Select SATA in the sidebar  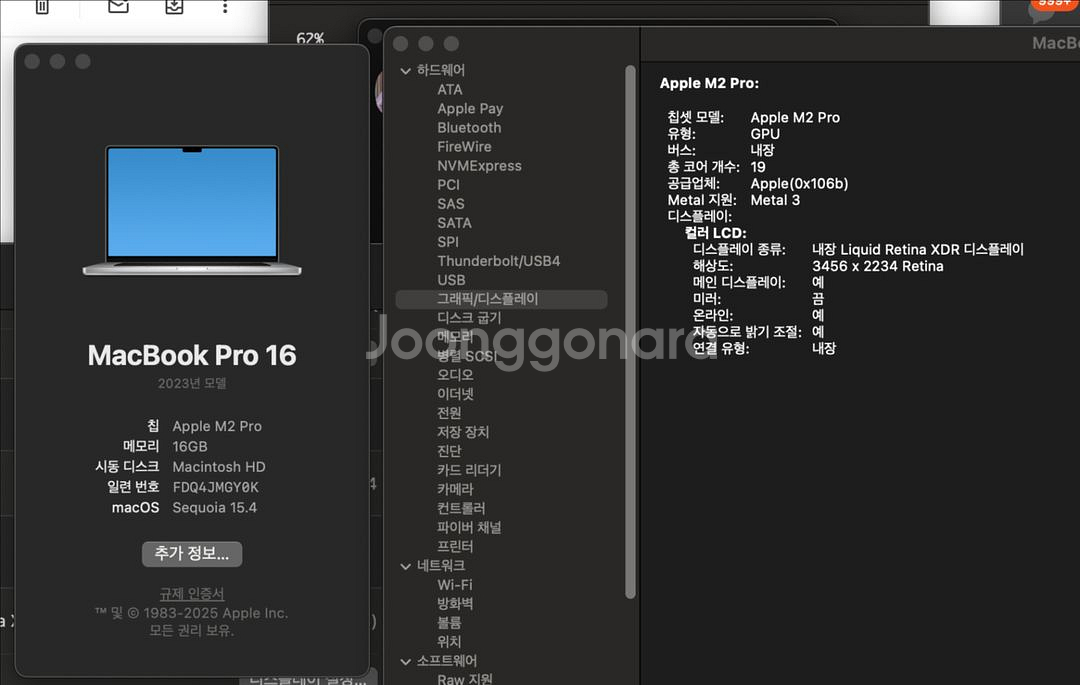pos(455,223)
